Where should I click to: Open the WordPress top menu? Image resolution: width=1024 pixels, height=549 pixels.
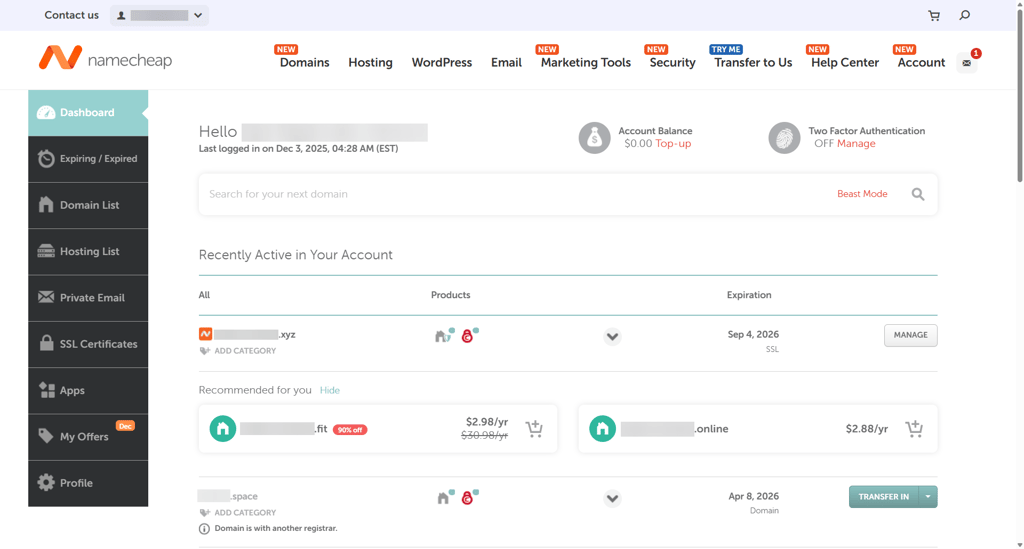point(441,63)
